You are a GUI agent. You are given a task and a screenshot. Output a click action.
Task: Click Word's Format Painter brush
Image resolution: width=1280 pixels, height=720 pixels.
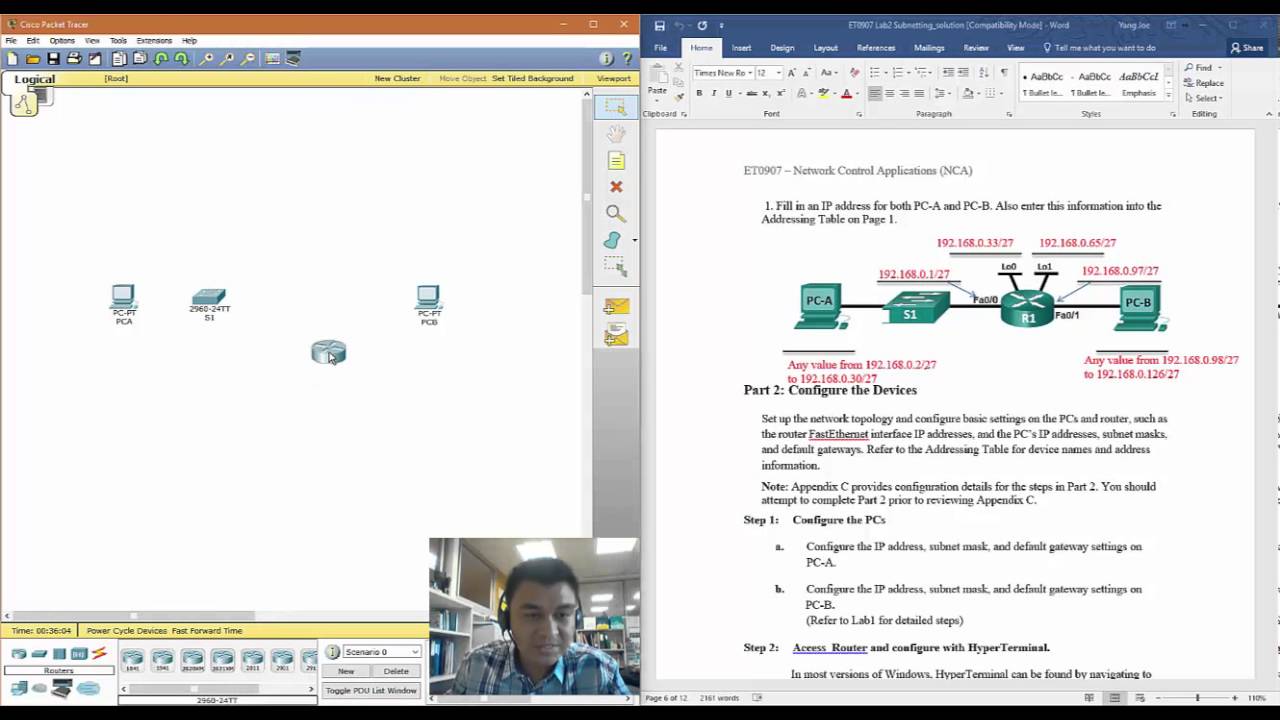pyautogui.click(x=679, y=96)
